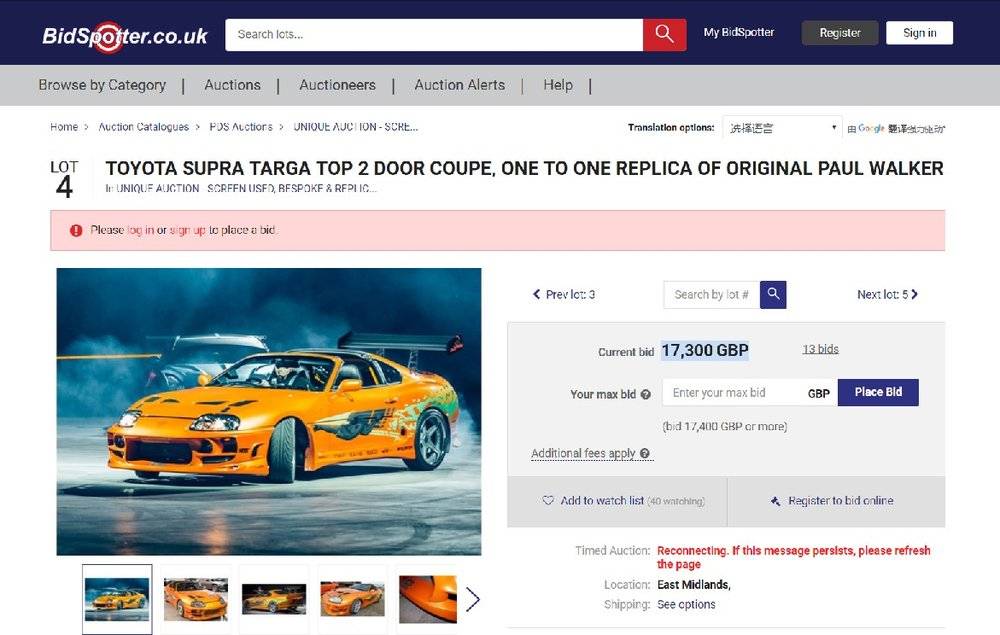Screen dimensions: 1000x635
Task: Click the Sign in button
Action: (x=920, y=33)
